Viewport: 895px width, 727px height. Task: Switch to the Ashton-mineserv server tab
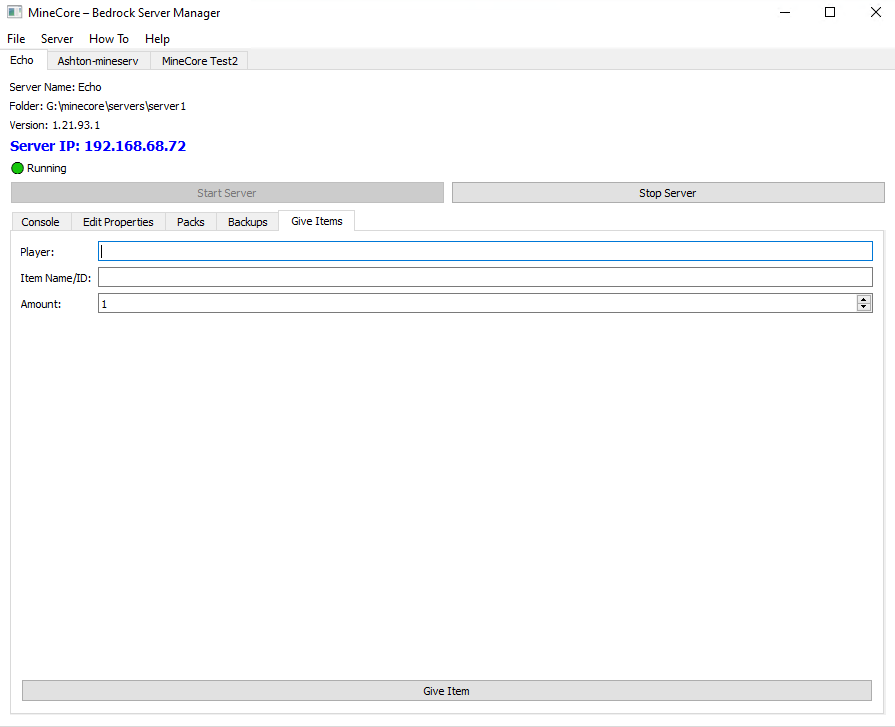tap(98, 61)
